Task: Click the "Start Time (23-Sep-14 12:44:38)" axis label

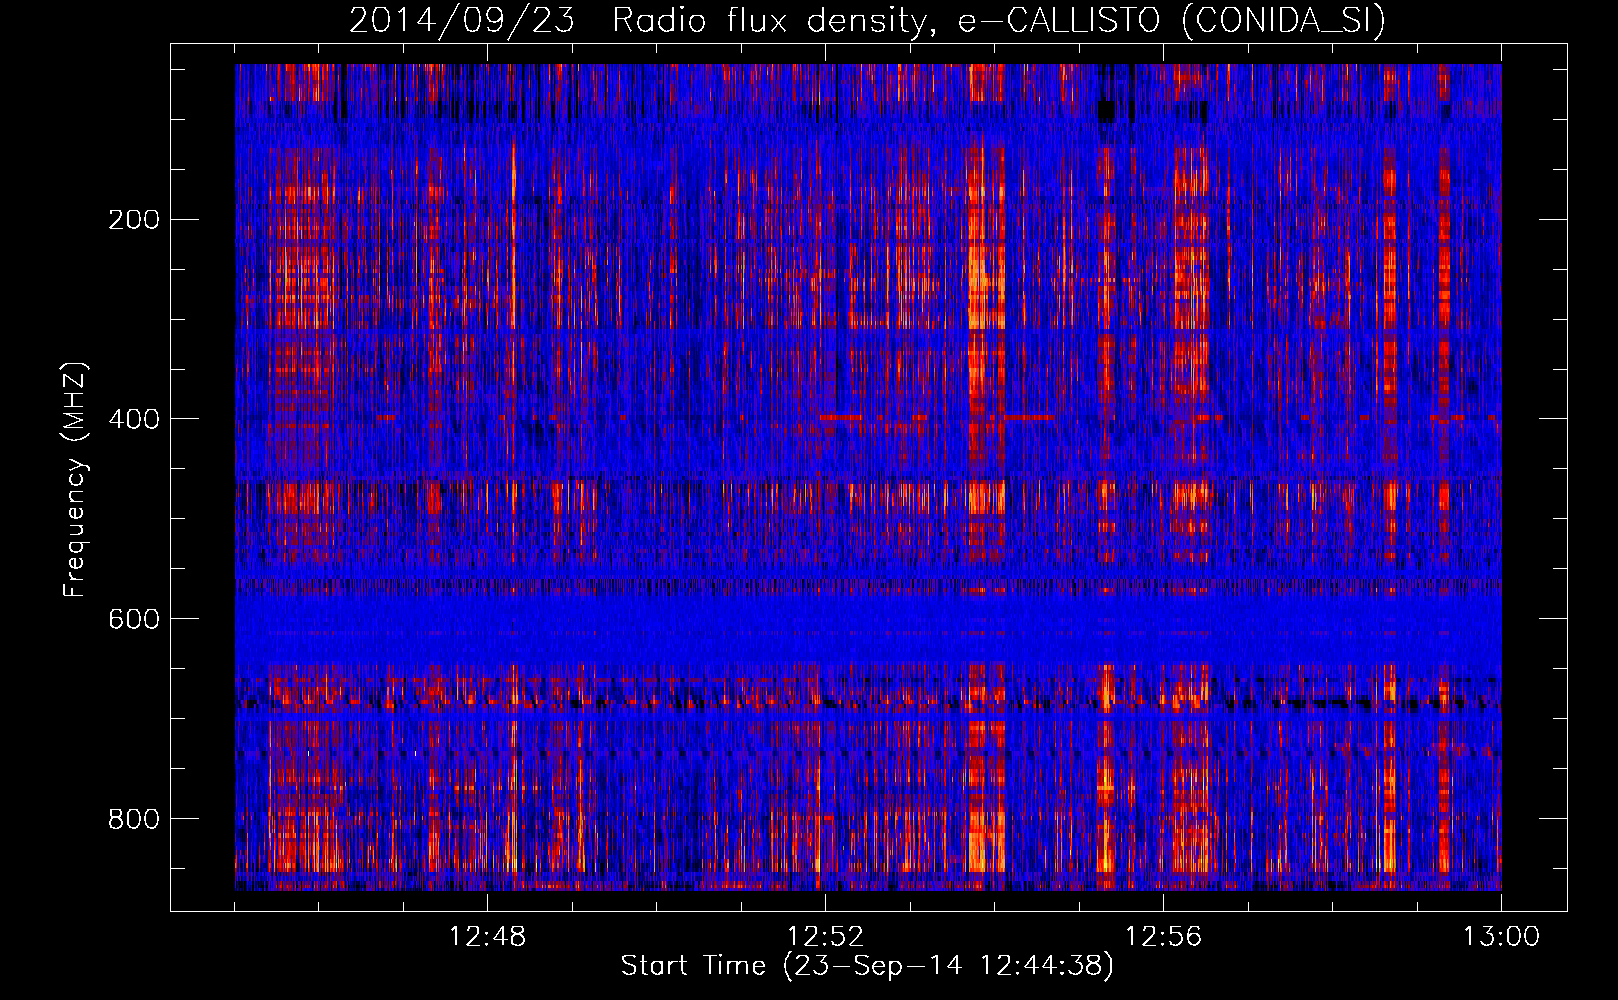Action: click(867, 966)
